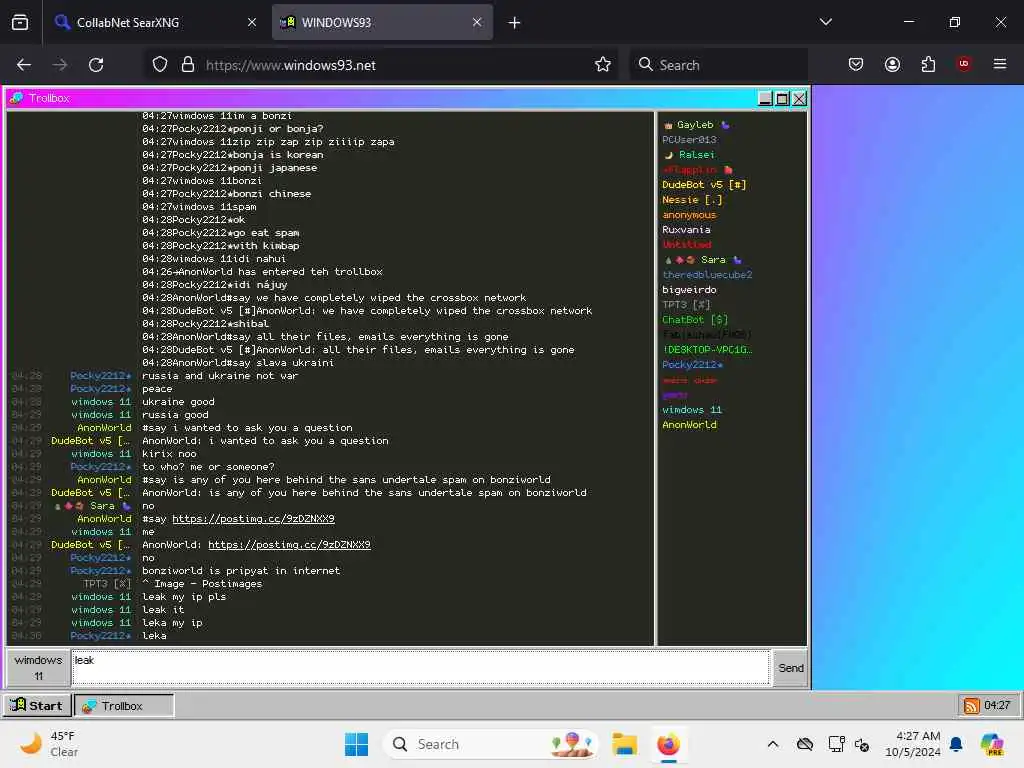Open the extensions puzzle icon
1024x768 pixels.
(928, 64)
